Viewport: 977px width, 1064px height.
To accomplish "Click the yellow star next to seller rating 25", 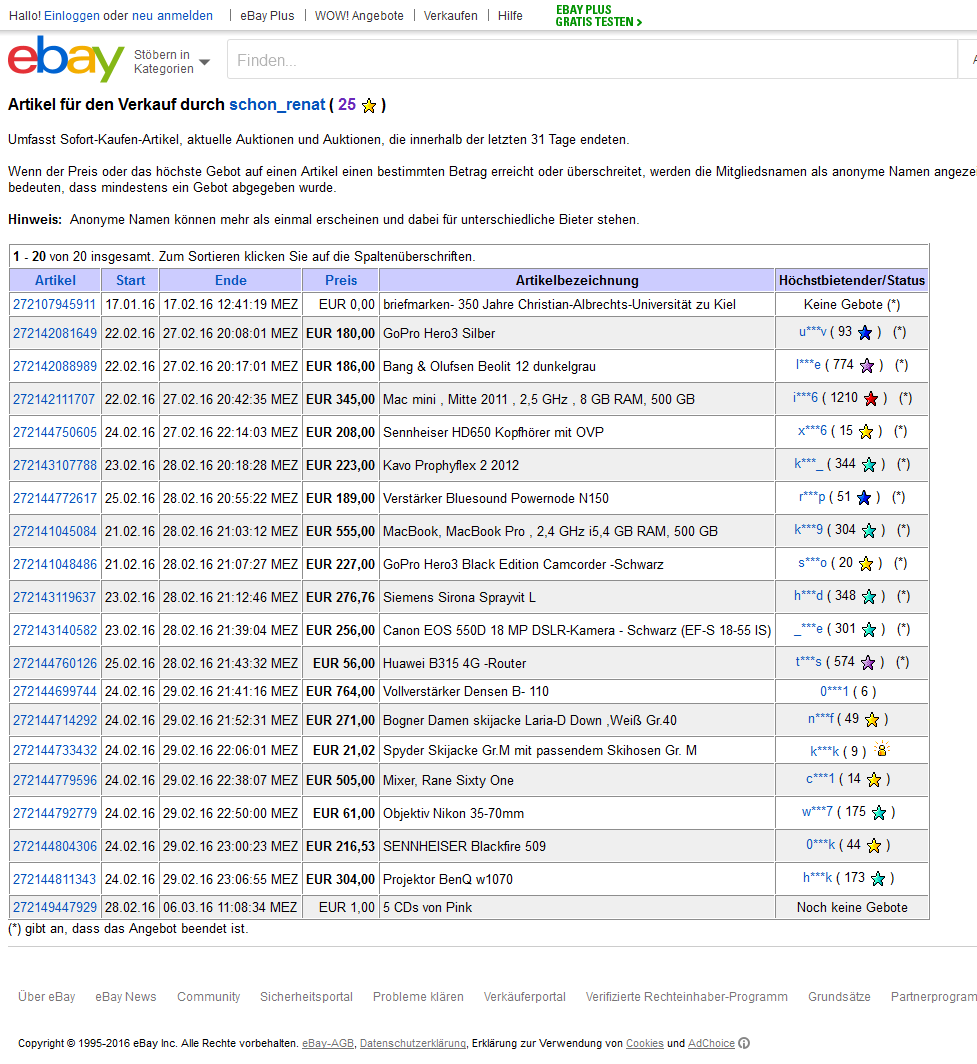I will coord(369,106).
